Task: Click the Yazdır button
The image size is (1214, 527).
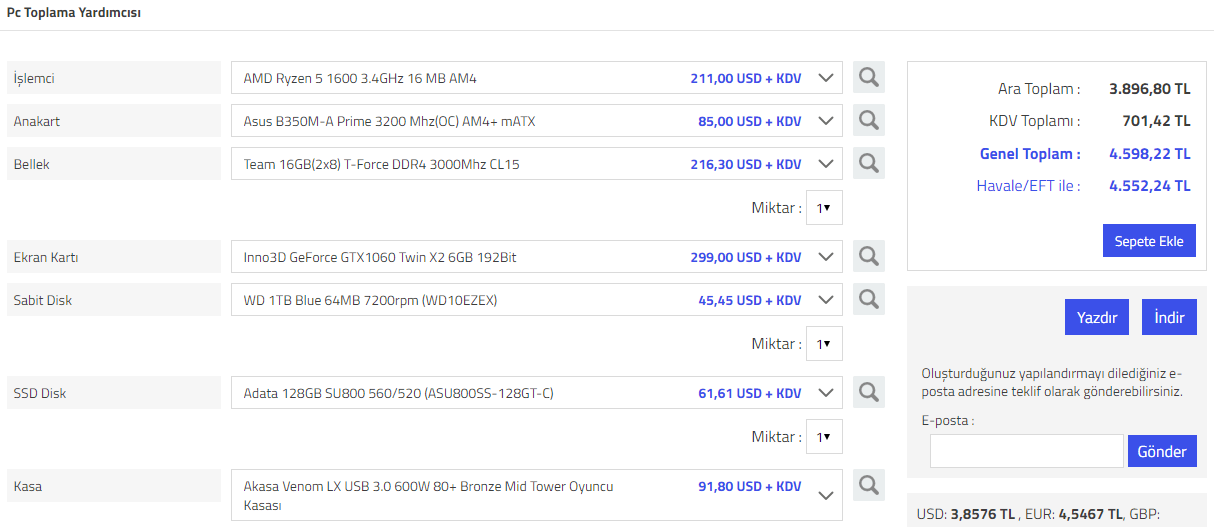Action: coord(1097,317)
